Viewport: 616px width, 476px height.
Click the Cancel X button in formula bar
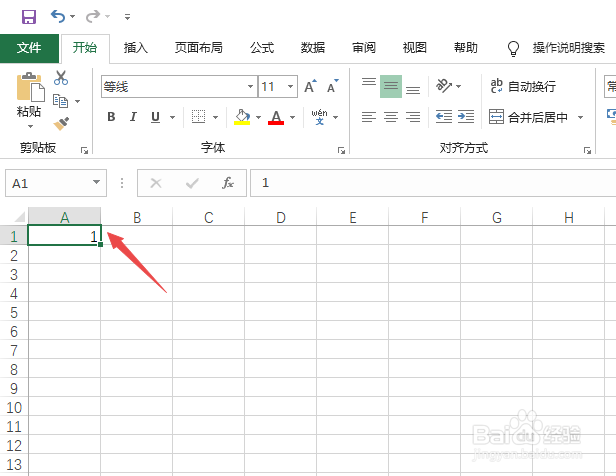[156, 183]
